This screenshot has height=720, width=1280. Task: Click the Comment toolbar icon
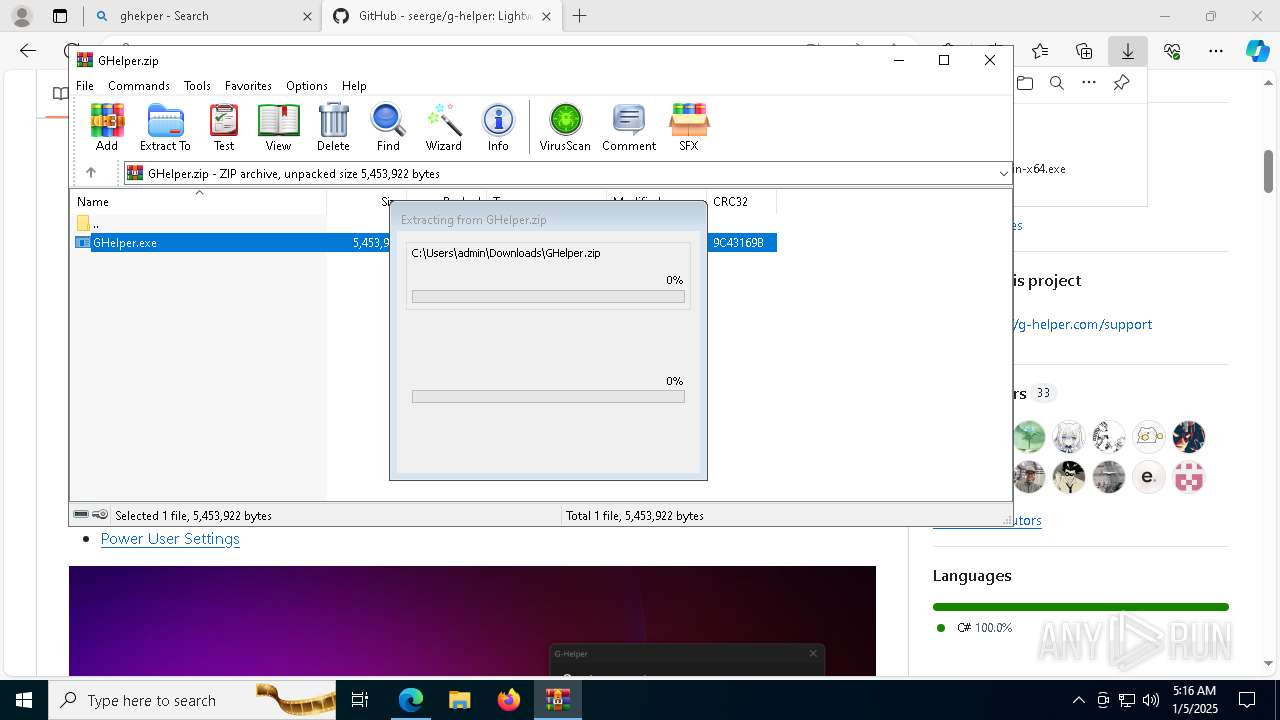coord(629,127)
